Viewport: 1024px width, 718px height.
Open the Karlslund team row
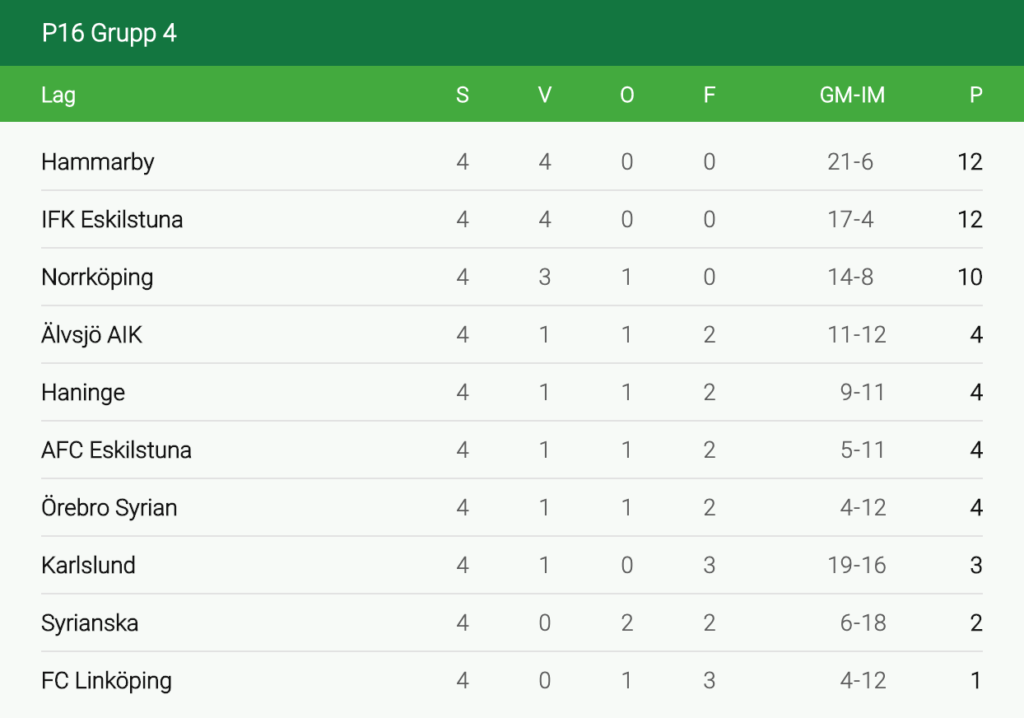pos(88,565)
